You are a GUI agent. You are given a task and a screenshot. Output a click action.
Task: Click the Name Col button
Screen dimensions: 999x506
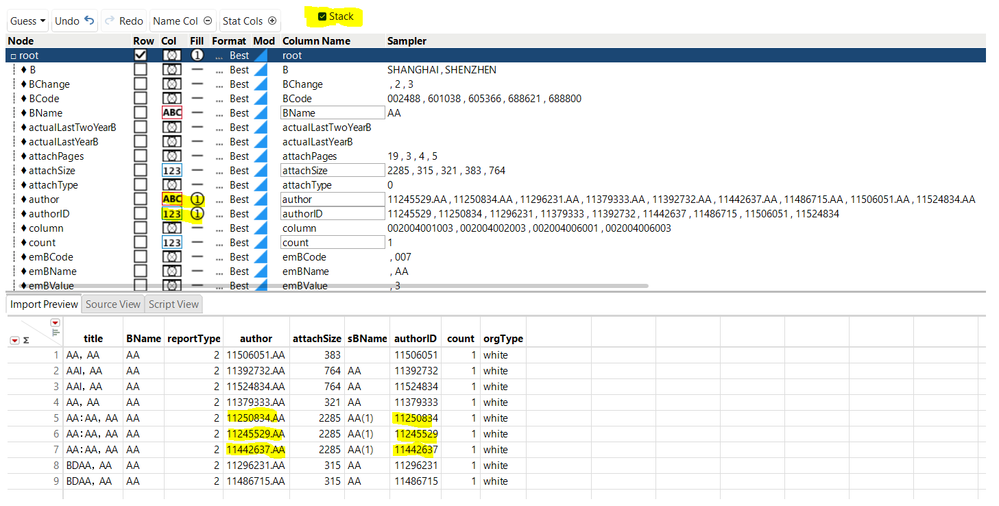[182, 21]
